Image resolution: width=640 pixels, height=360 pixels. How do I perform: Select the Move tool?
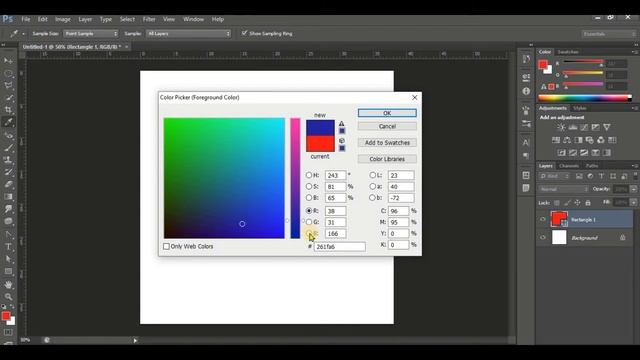click(x=8, y=61)
